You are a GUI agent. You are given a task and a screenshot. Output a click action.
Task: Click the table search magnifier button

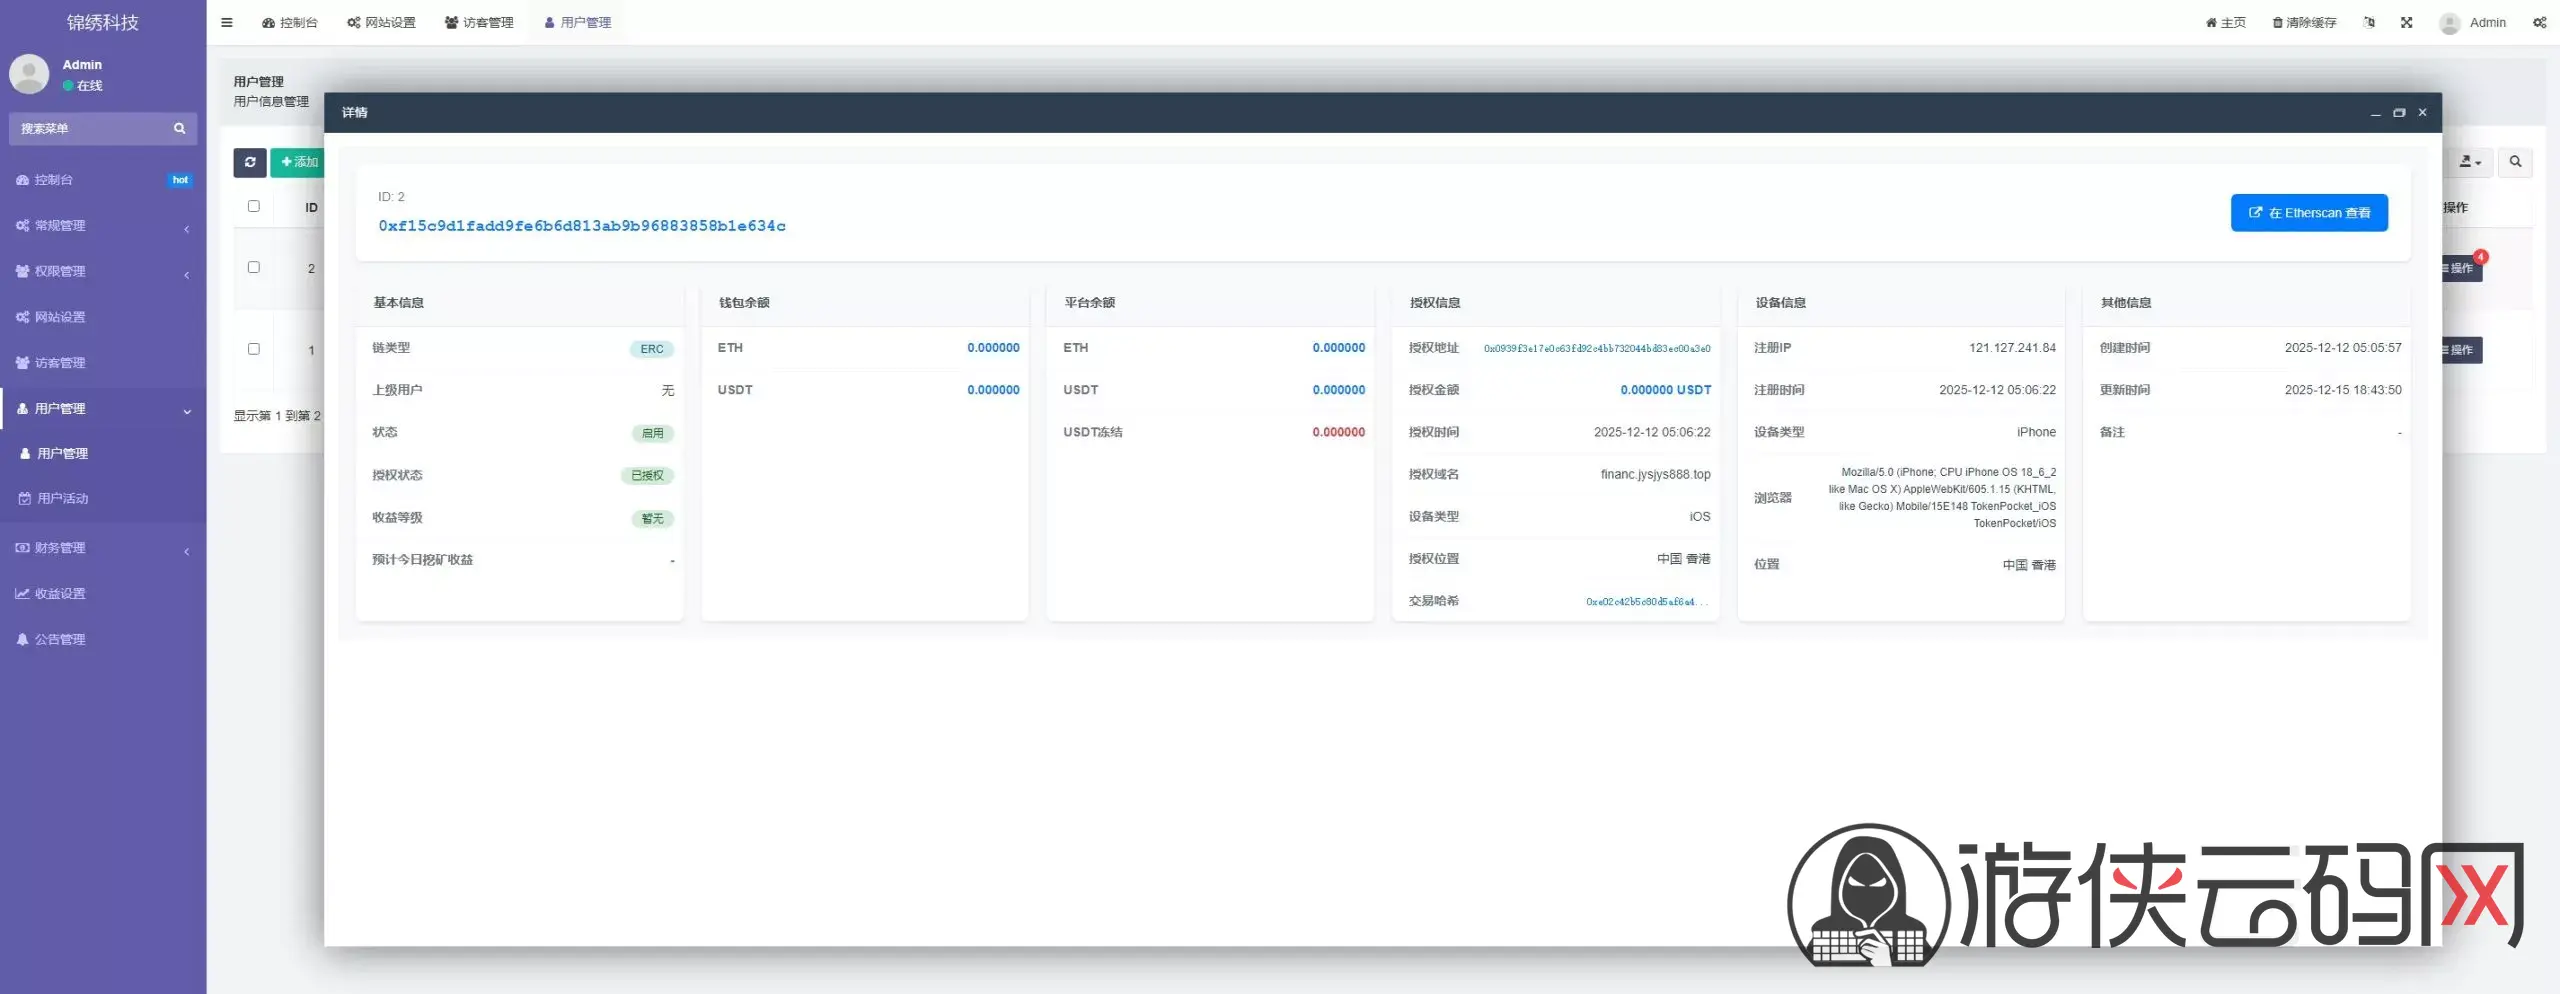[2515, 162]
